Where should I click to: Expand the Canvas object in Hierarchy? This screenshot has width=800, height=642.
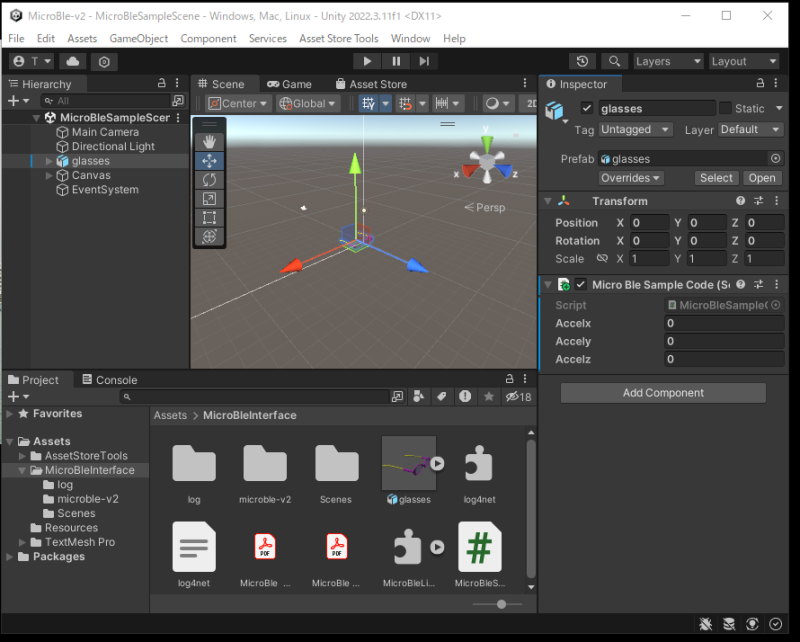50,175
